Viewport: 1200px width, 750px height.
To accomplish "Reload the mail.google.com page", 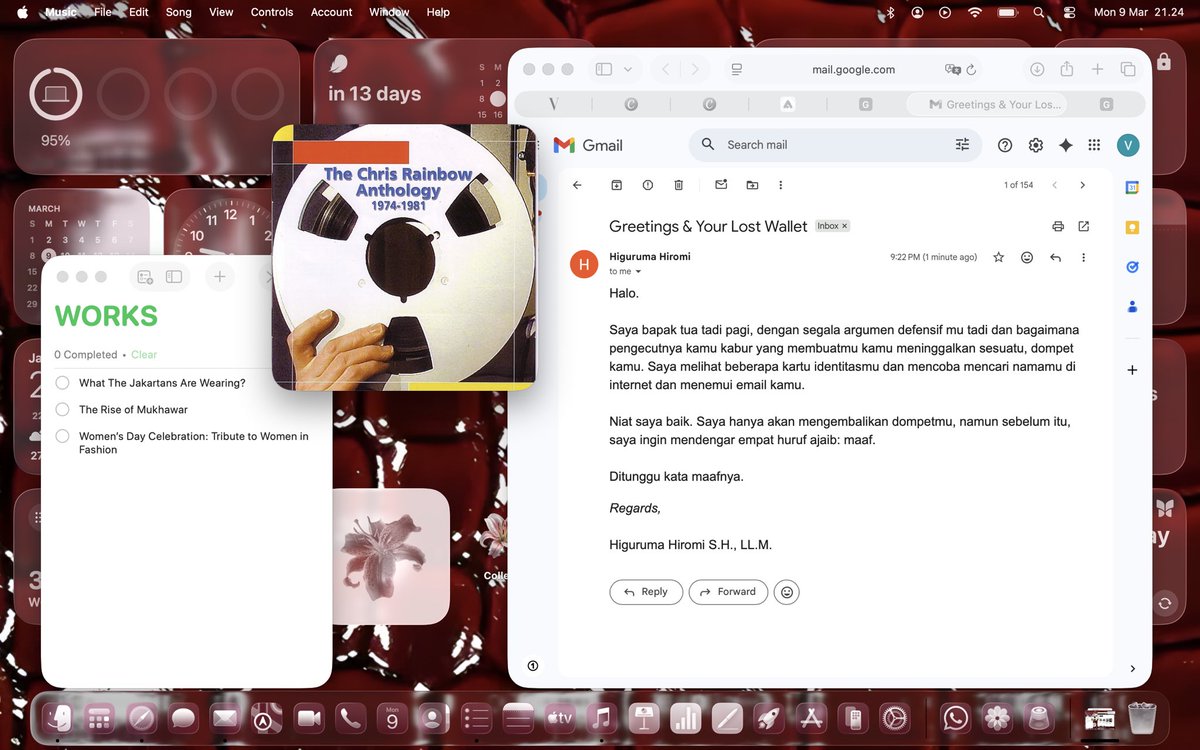I will coord(971,69).
